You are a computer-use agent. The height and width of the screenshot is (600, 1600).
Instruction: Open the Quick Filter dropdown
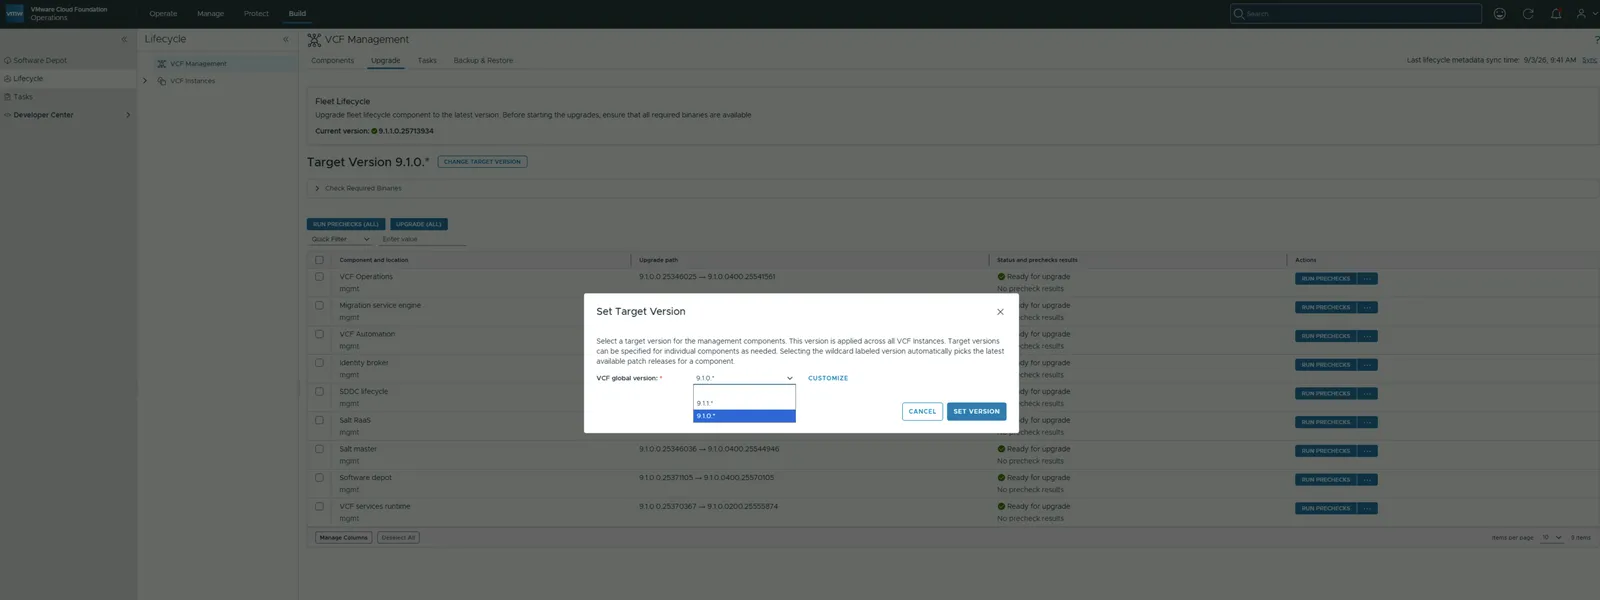point(340,239)
